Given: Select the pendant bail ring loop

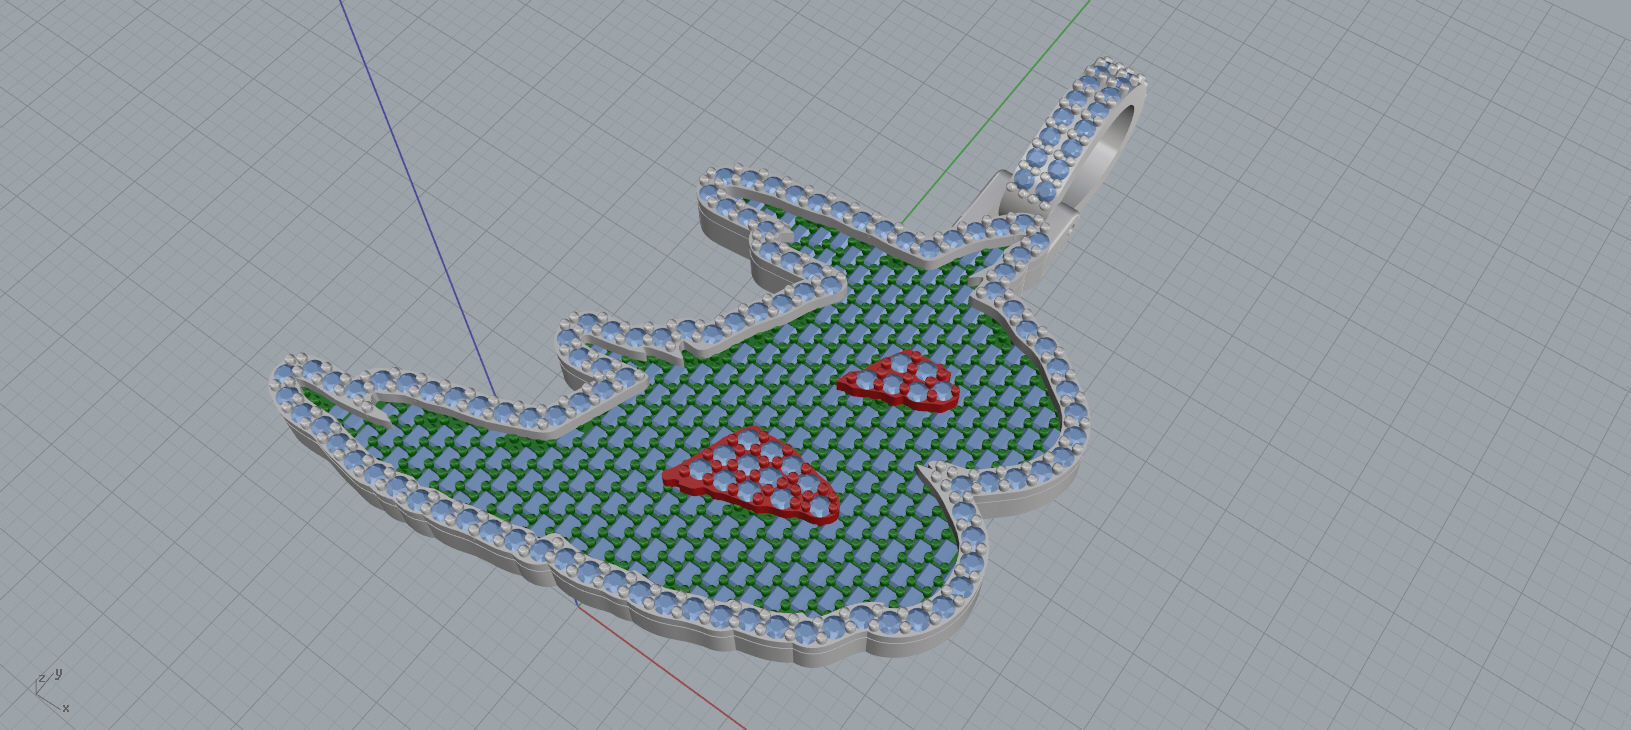Looking at the screenshot, I should point(1080,135).
